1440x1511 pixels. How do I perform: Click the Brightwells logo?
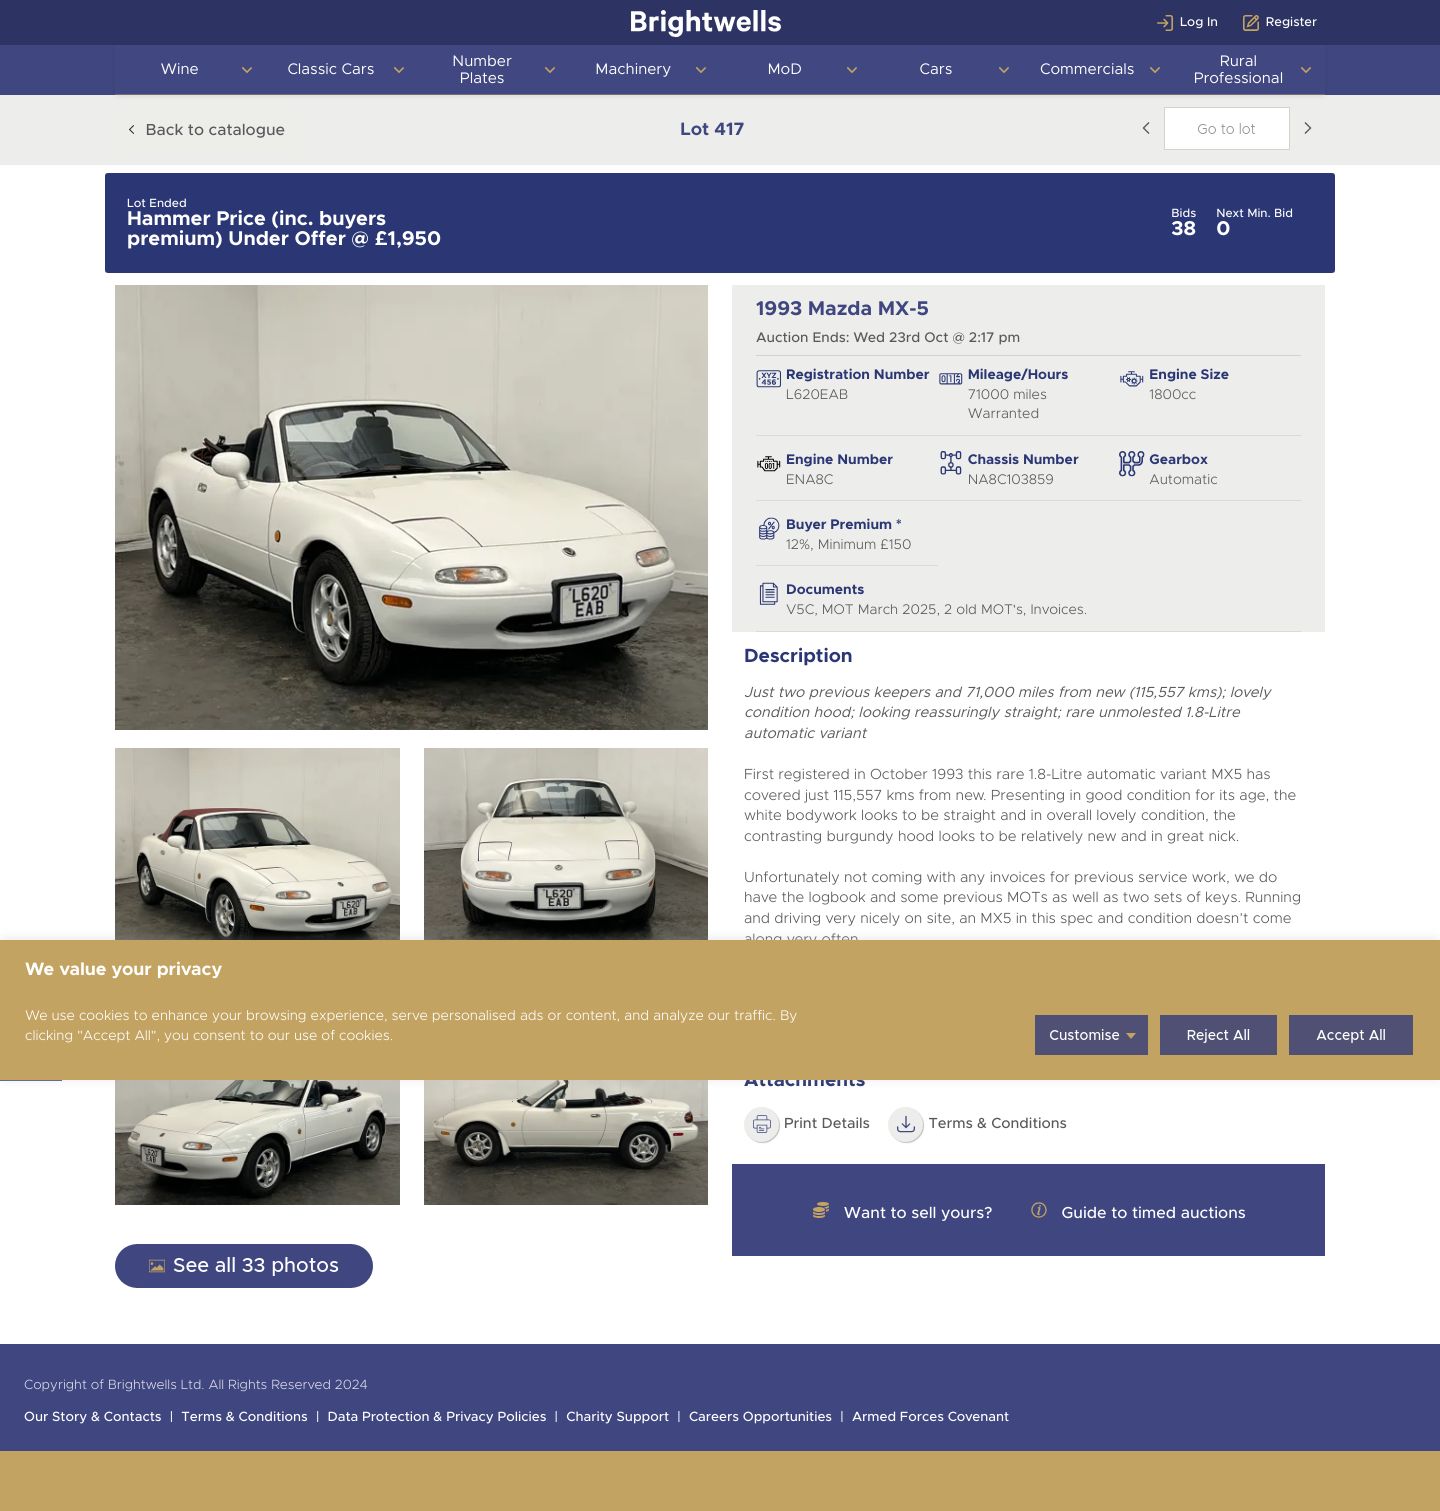[x=706, y=22]
